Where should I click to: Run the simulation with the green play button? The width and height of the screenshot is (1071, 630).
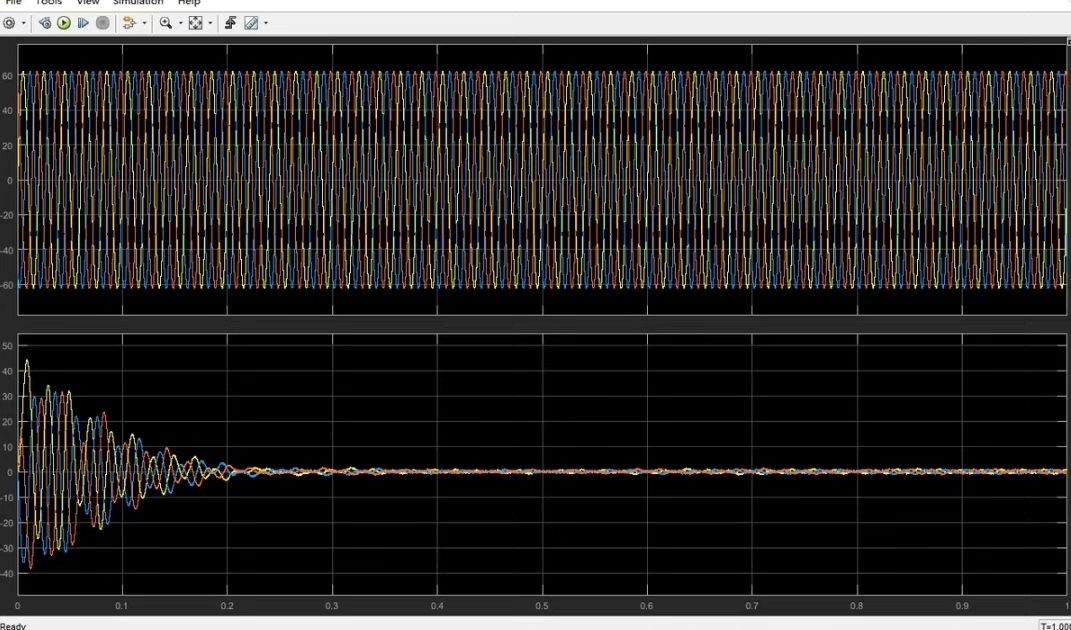(64, 23)
